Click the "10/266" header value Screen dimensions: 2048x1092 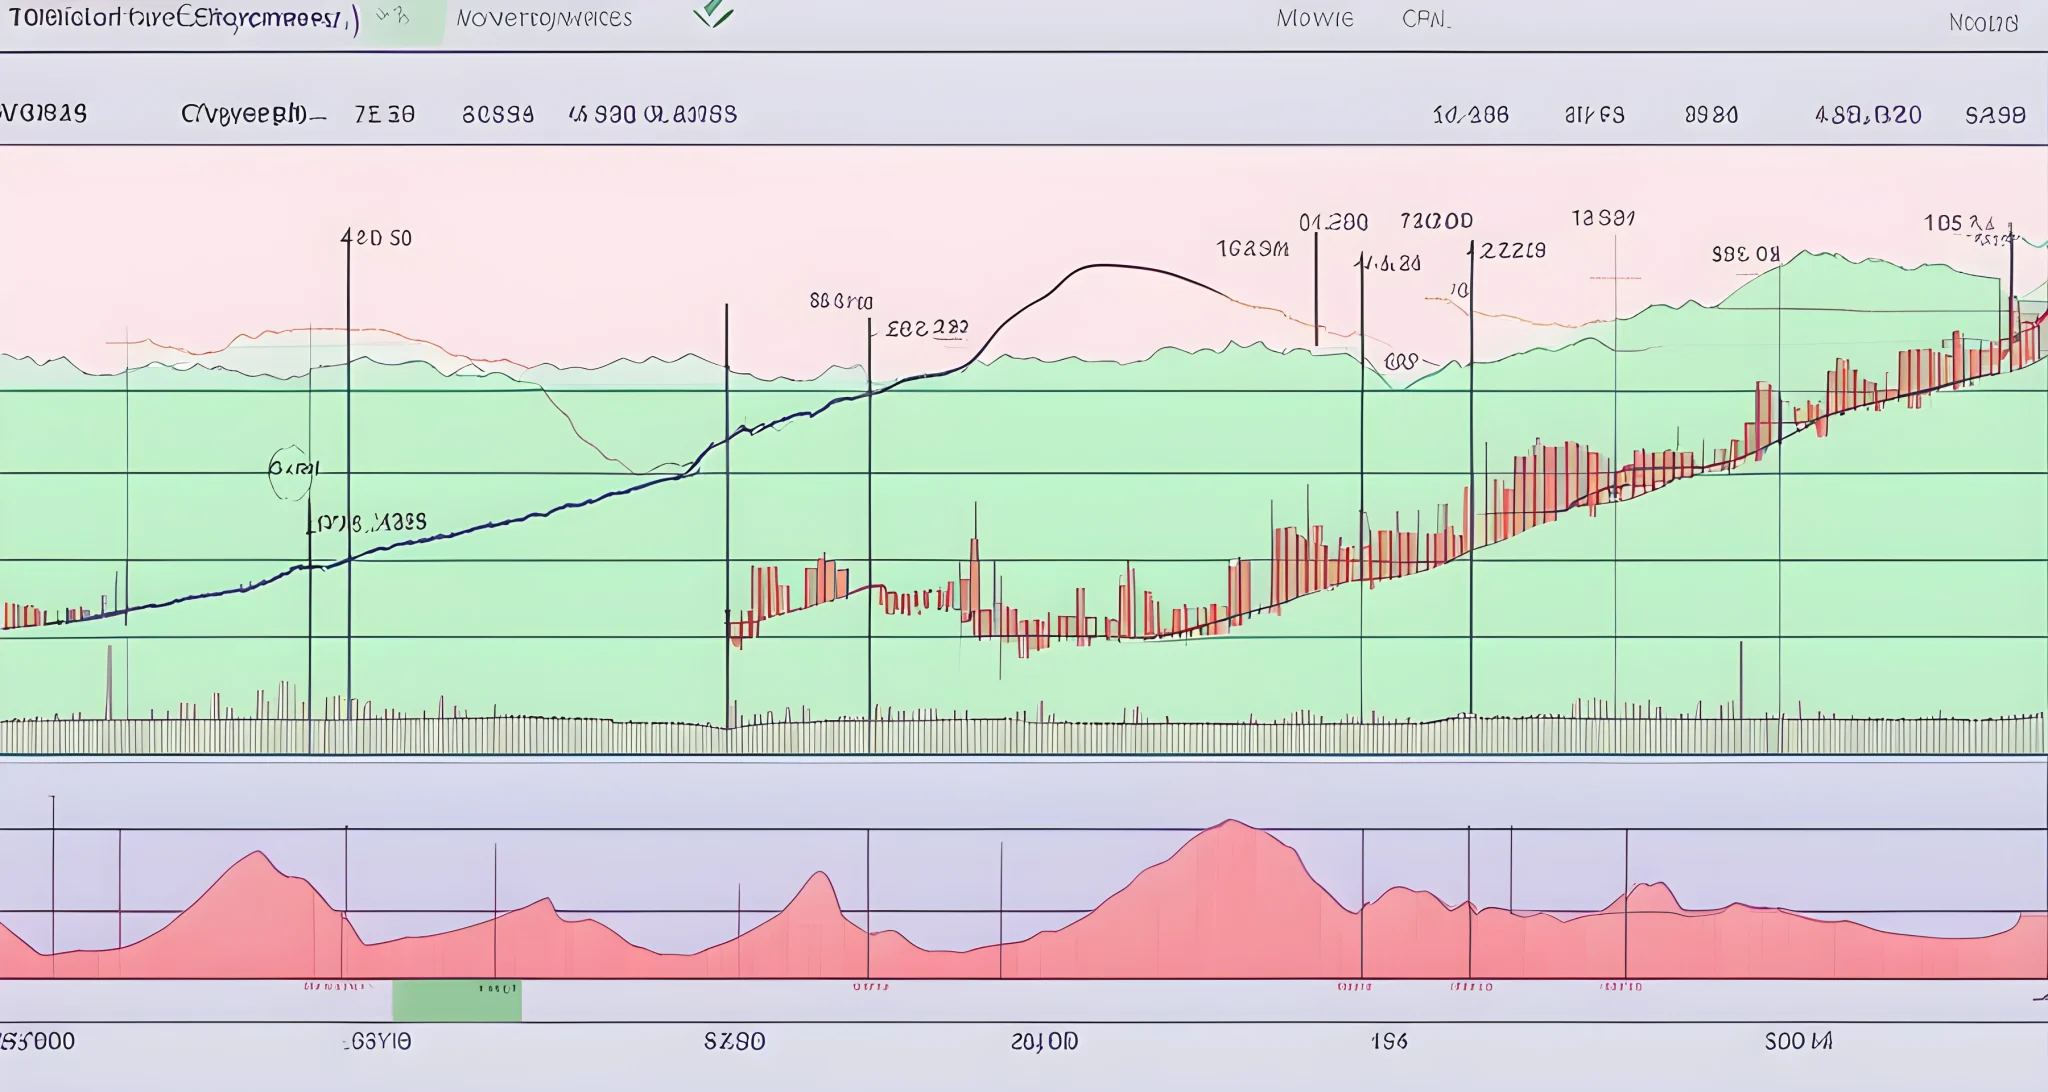pos(1470,115)
